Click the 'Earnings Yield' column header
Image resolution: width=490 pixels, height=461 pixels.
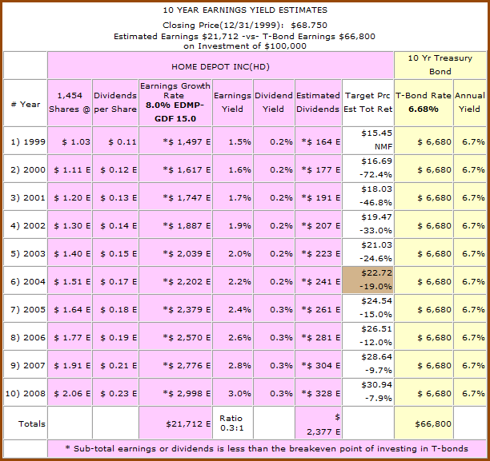click(232, 102)
